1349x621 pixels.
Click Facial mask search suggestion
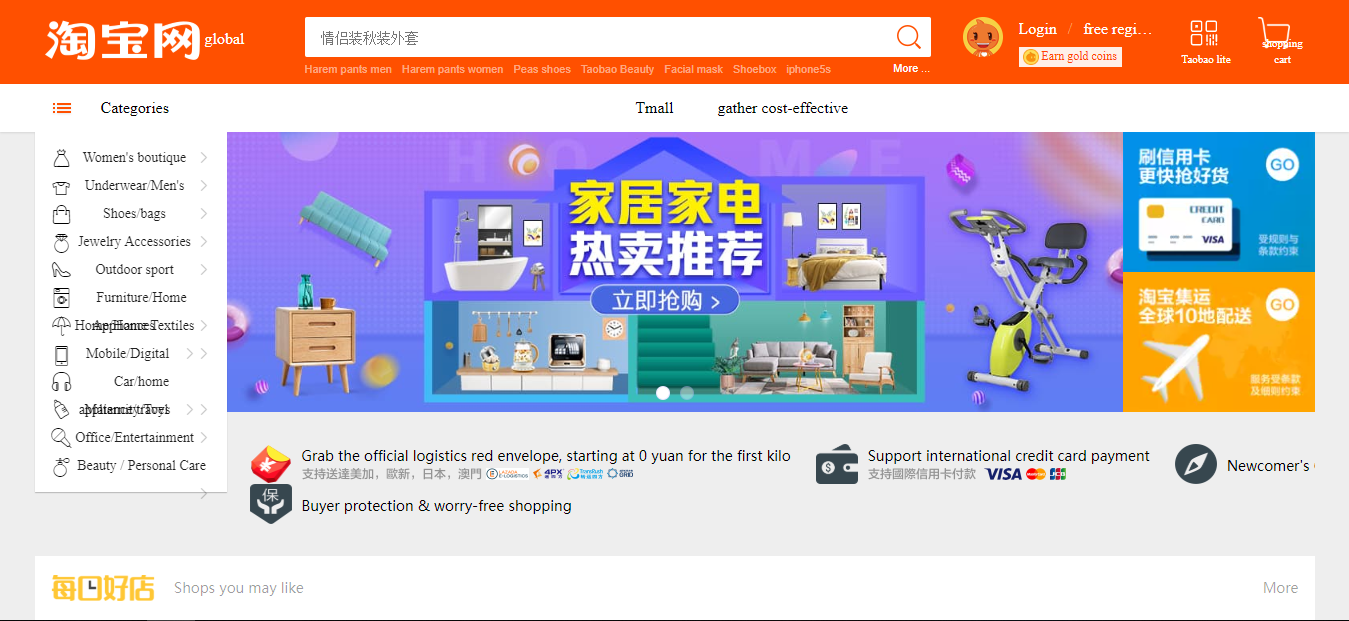click(693, 69)
